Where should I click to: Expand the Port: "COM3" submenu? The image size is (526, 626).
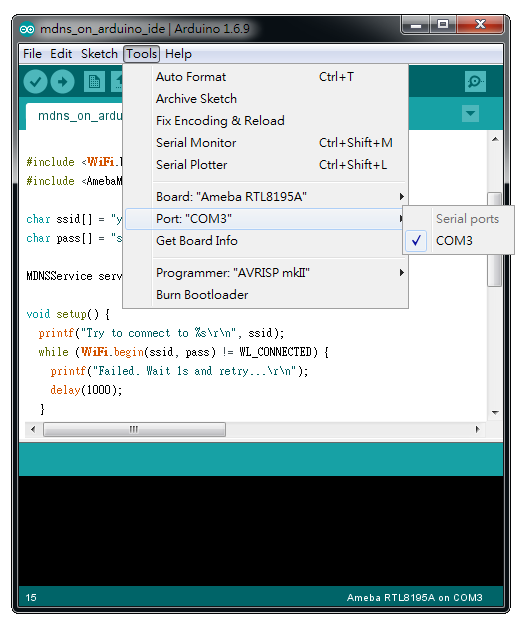[266, 219]
